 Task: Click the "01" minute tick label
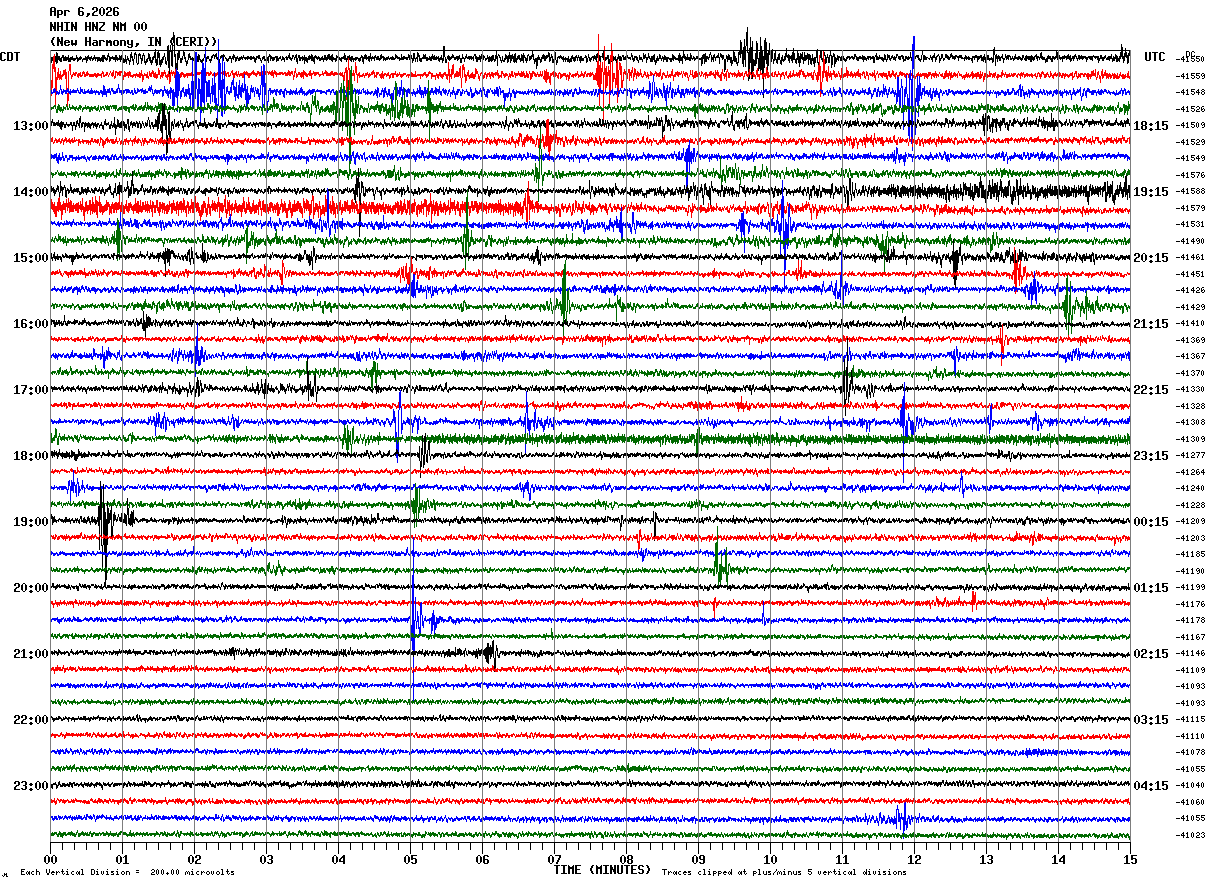(x=122, y=860)
